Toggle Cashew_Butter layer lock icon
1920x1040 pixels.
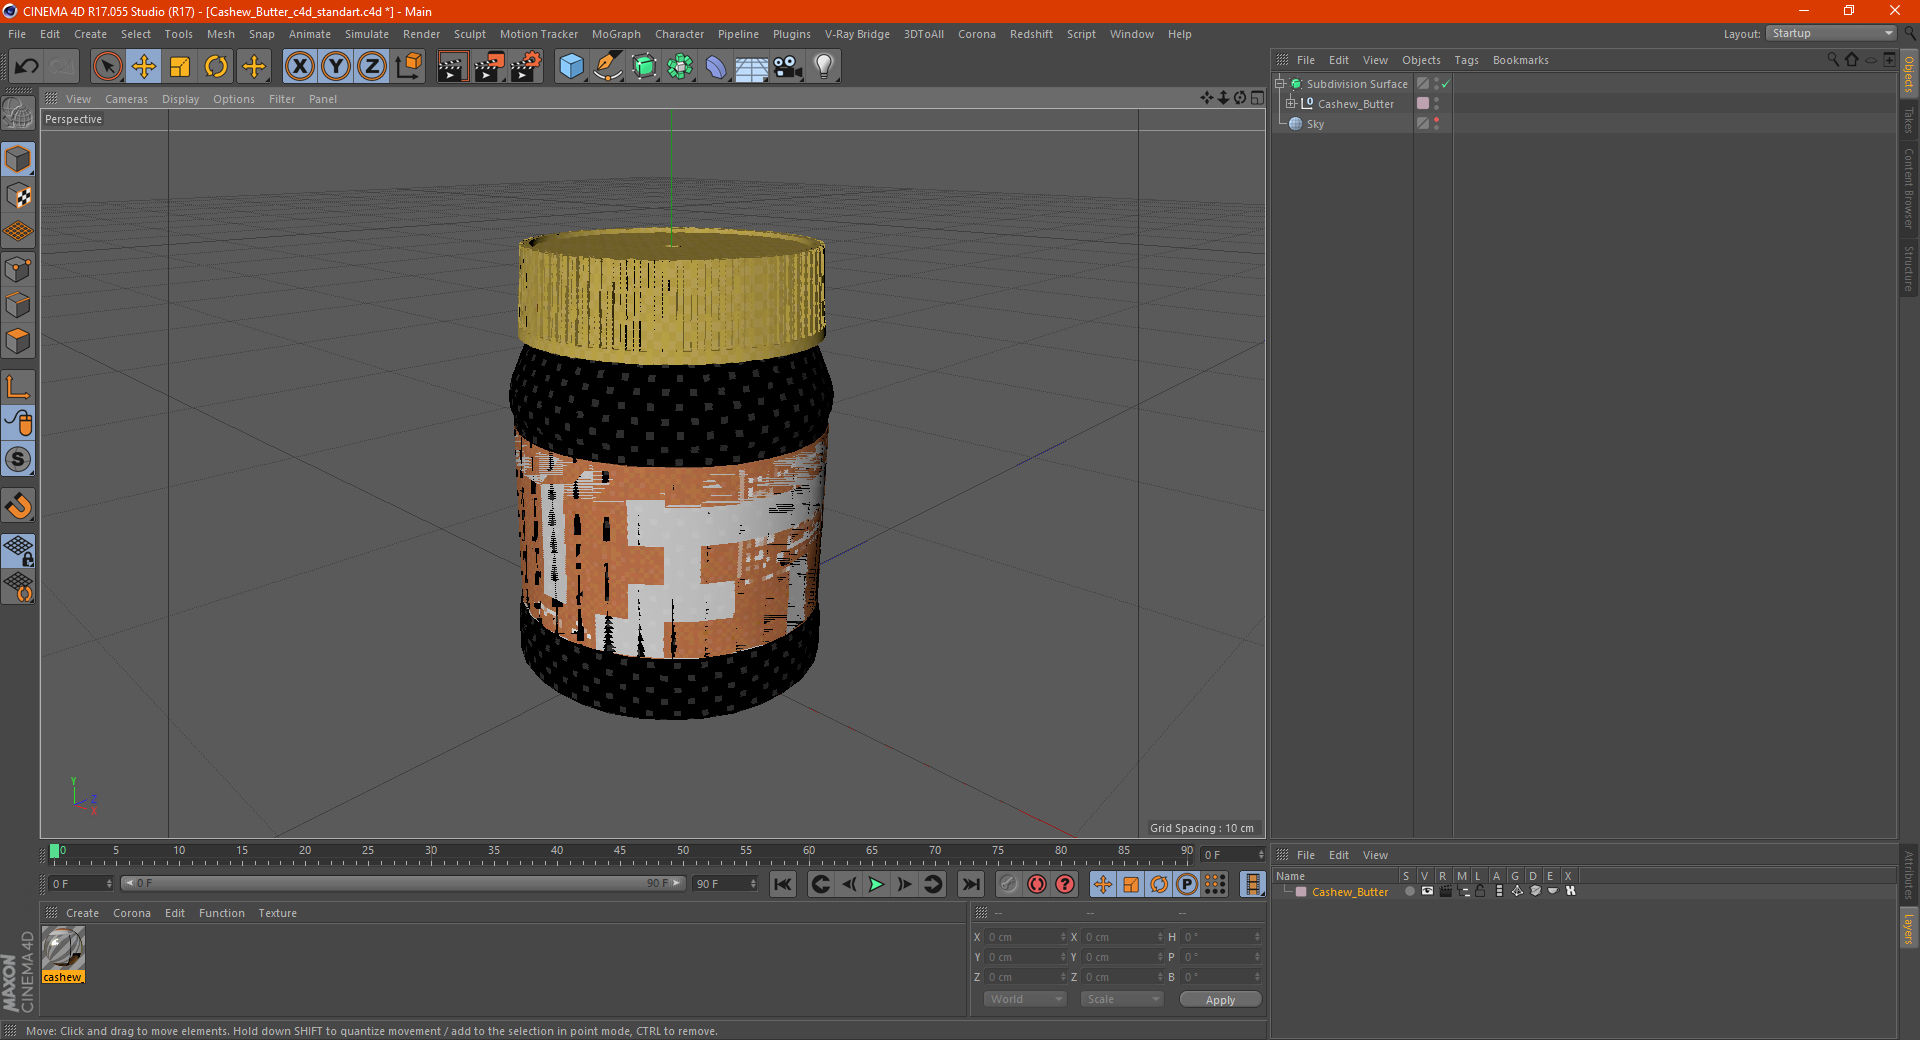pyautogui.click(x=1480, y=891)
